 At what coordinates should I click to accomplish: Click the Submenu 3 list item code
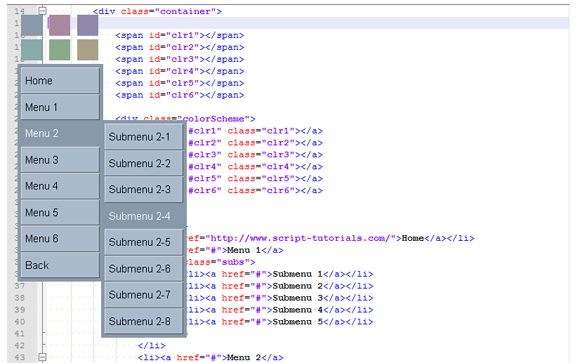pos(280,298)
